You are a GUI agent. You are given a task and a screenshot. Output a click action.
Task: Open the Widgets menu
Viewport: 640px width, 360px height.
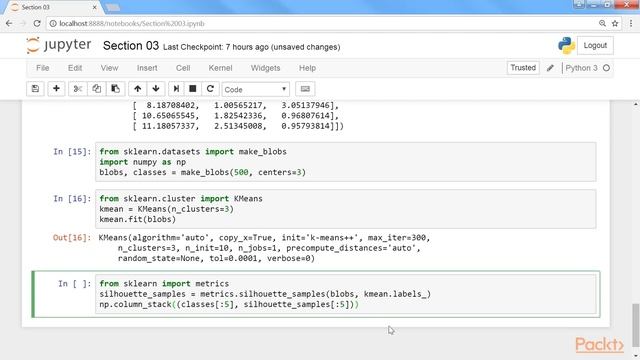coord(265,68)
